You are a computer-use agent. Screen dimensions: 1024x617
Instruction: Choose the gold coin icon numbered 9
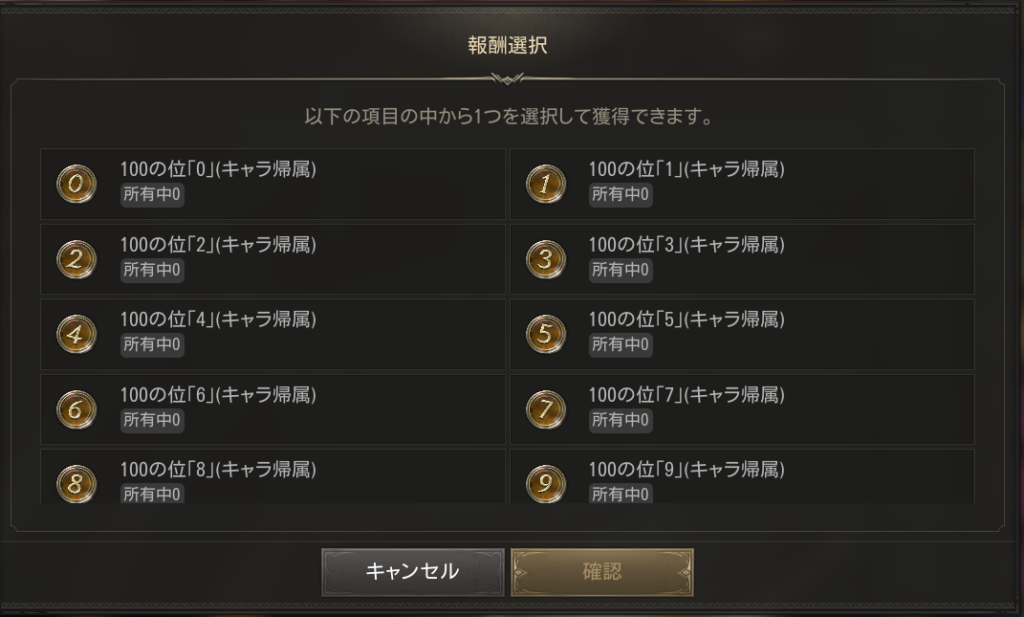545,483
